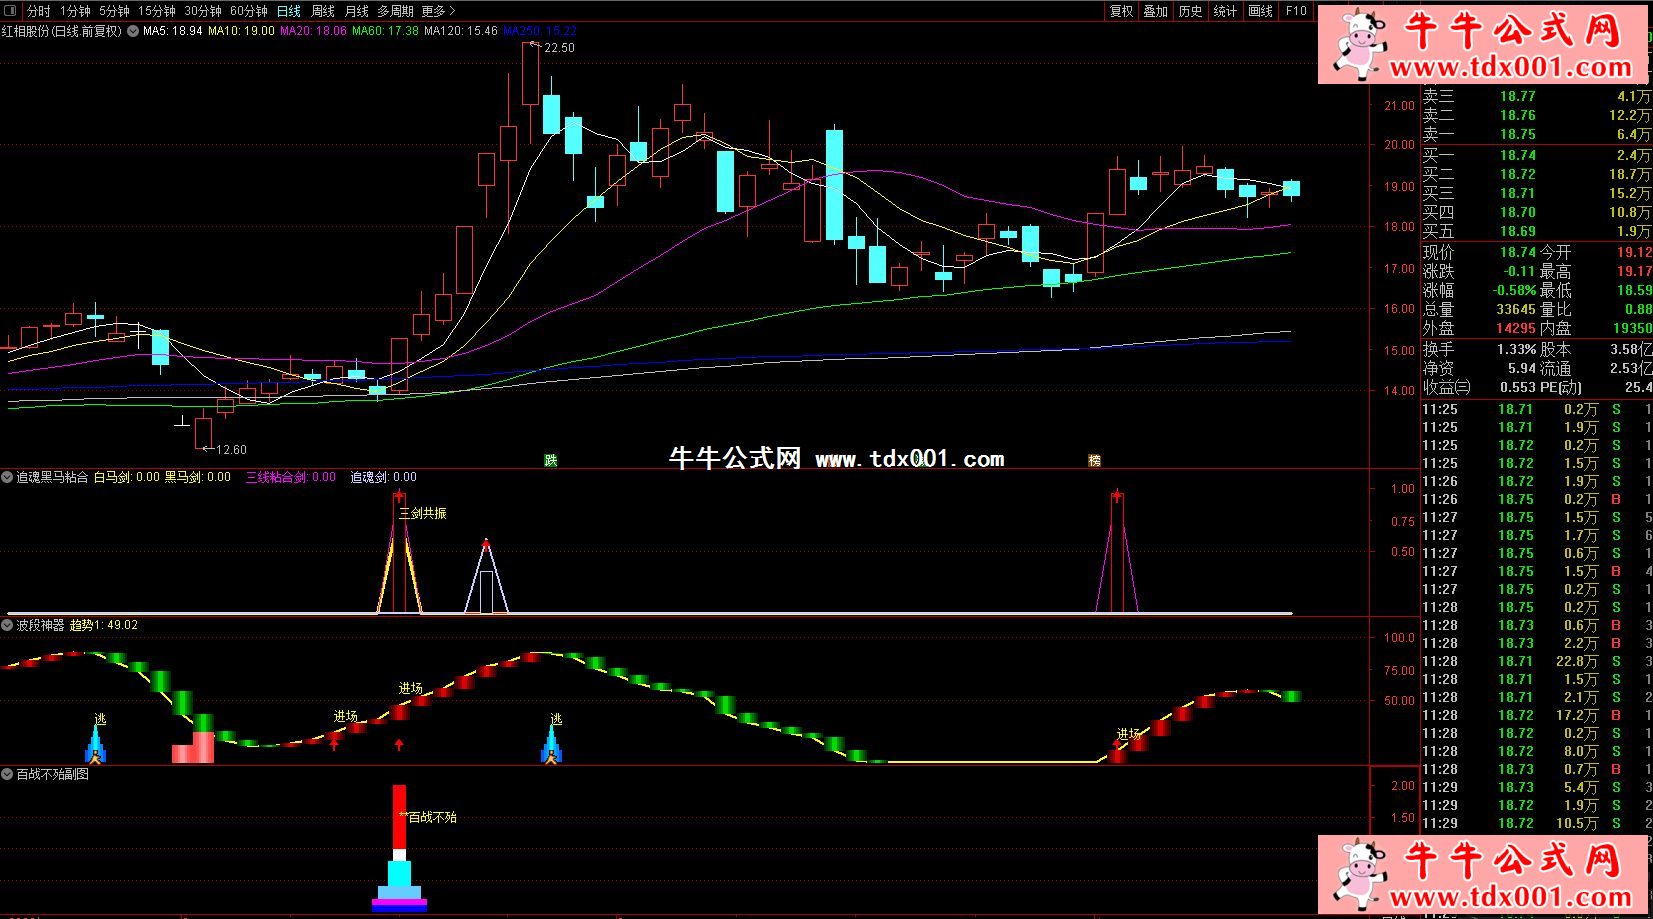Expand the 追魂黑马粘合 indicator dropdown
Image resolution: width=1653 pixels, height=919 pixels.
pyautogui.click(x=7, y=477)
